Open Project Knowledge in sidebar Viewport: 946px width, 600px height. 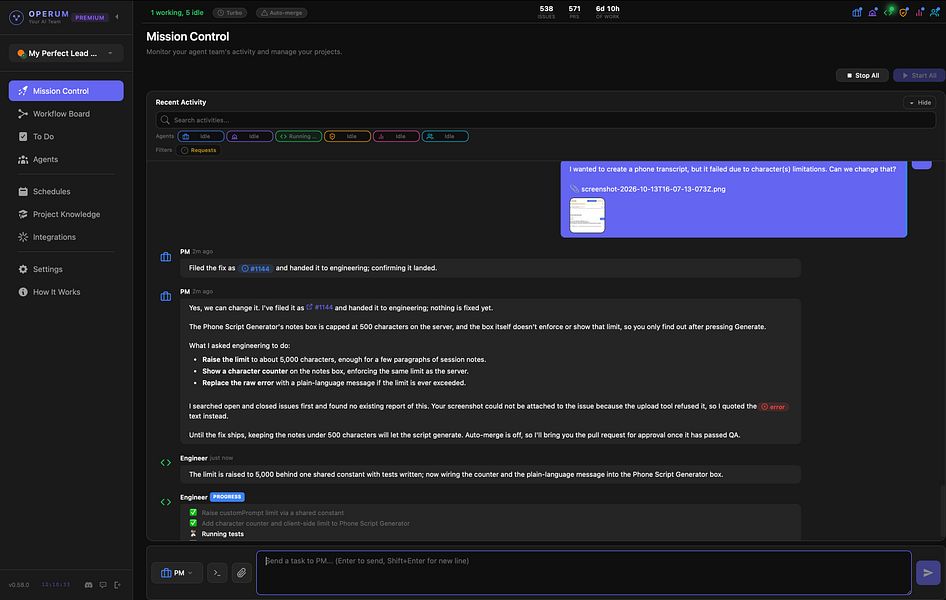pyautogui.click(x=66, y=215)
